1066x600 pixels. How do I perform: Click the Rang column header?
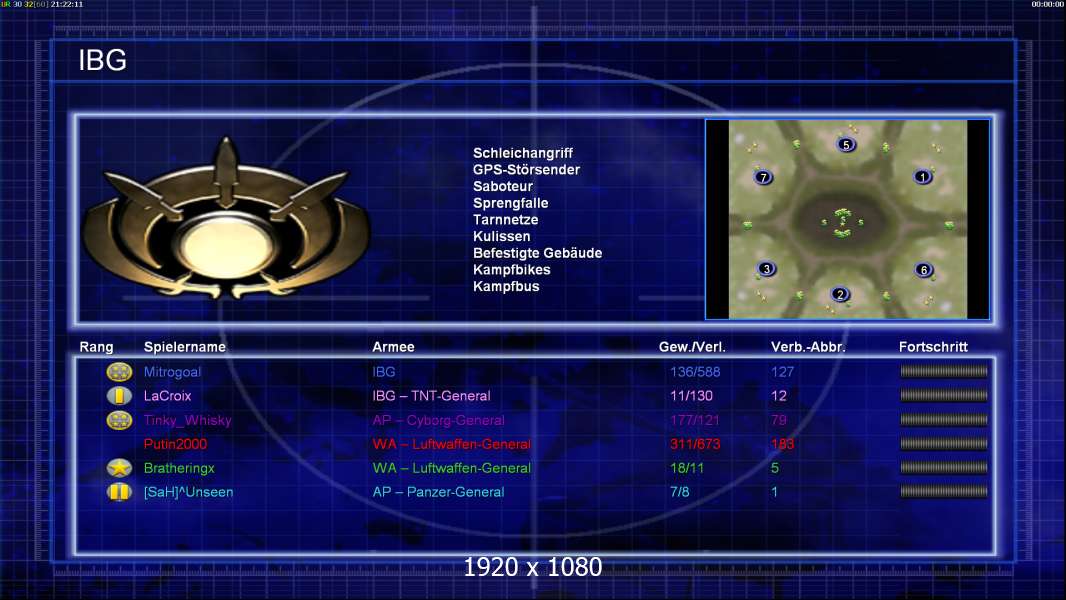point(97,347)
